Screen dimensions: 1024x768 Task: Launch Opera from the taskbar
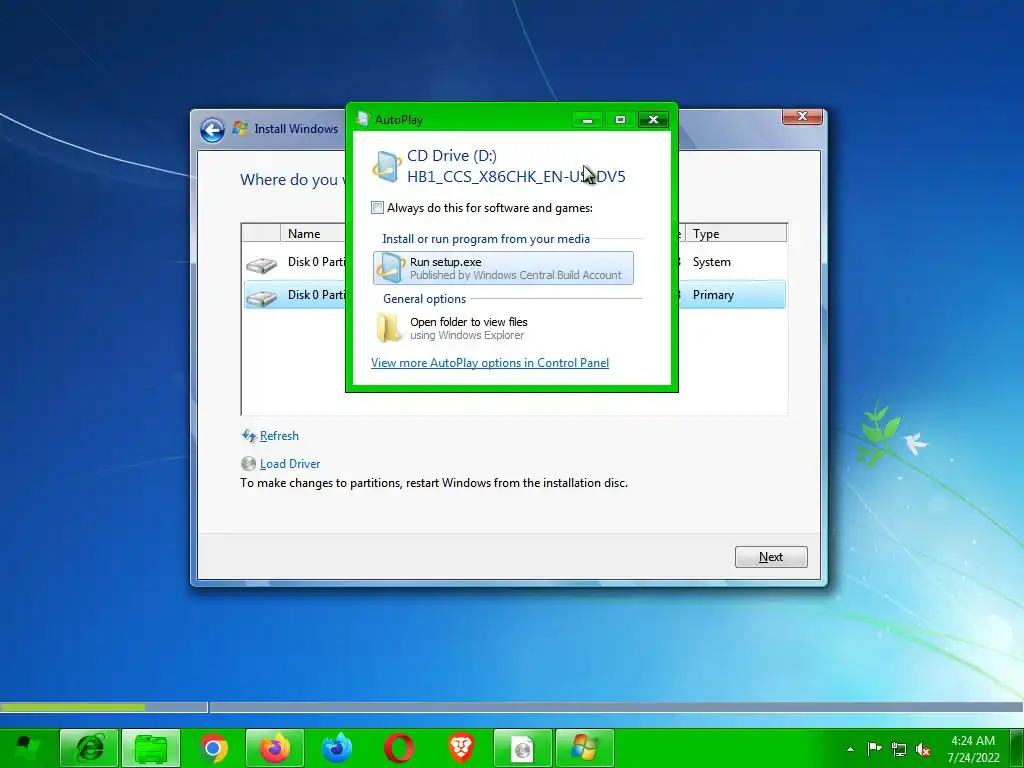(x=398, y=748)
